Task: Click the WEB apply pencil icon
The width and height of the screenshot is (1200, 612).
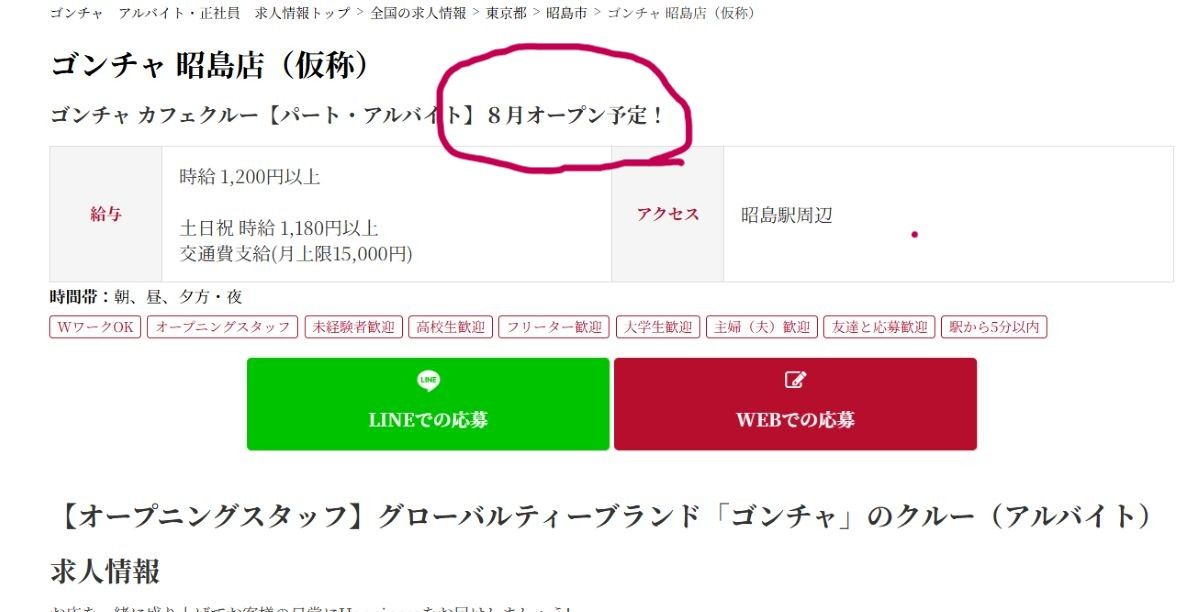Action: click(795, 380)
